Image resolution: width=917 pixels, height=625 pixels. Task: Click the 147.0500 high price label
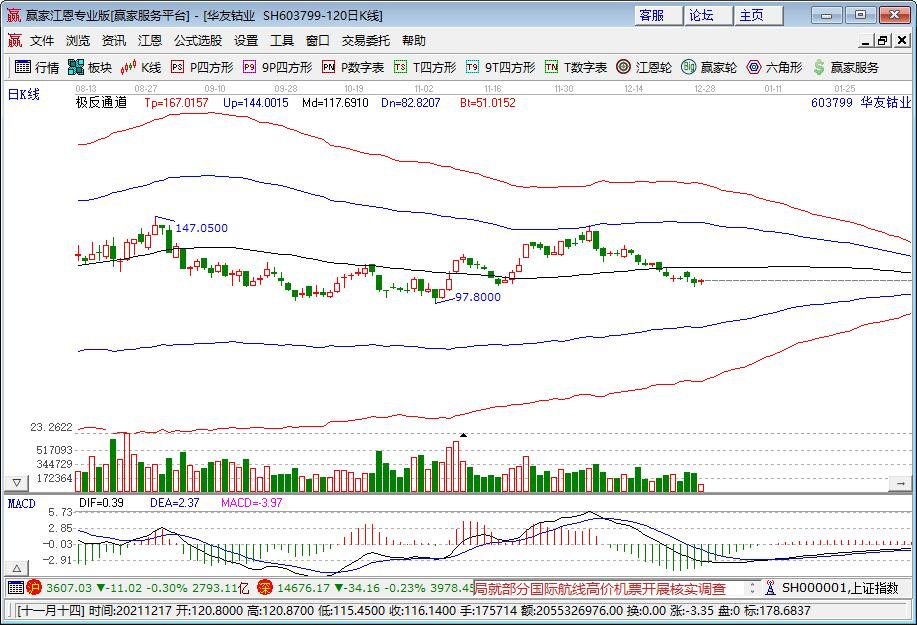tap(202, 228)
